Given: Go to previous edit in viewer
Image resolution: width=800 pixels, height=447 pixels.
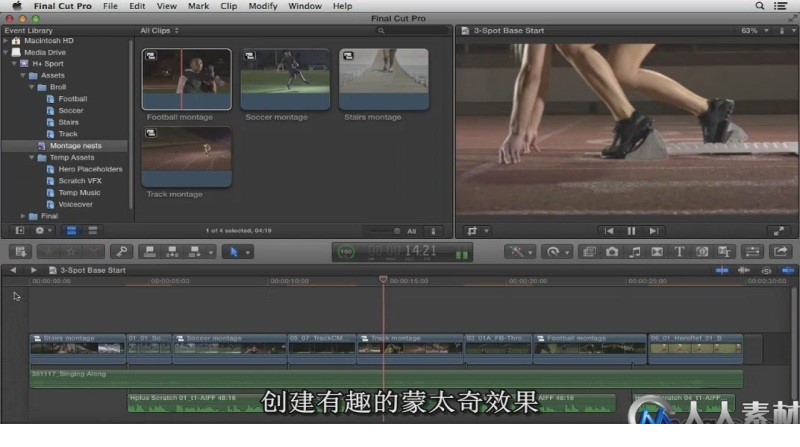Looking at the screenshot, I should (609, 231).
